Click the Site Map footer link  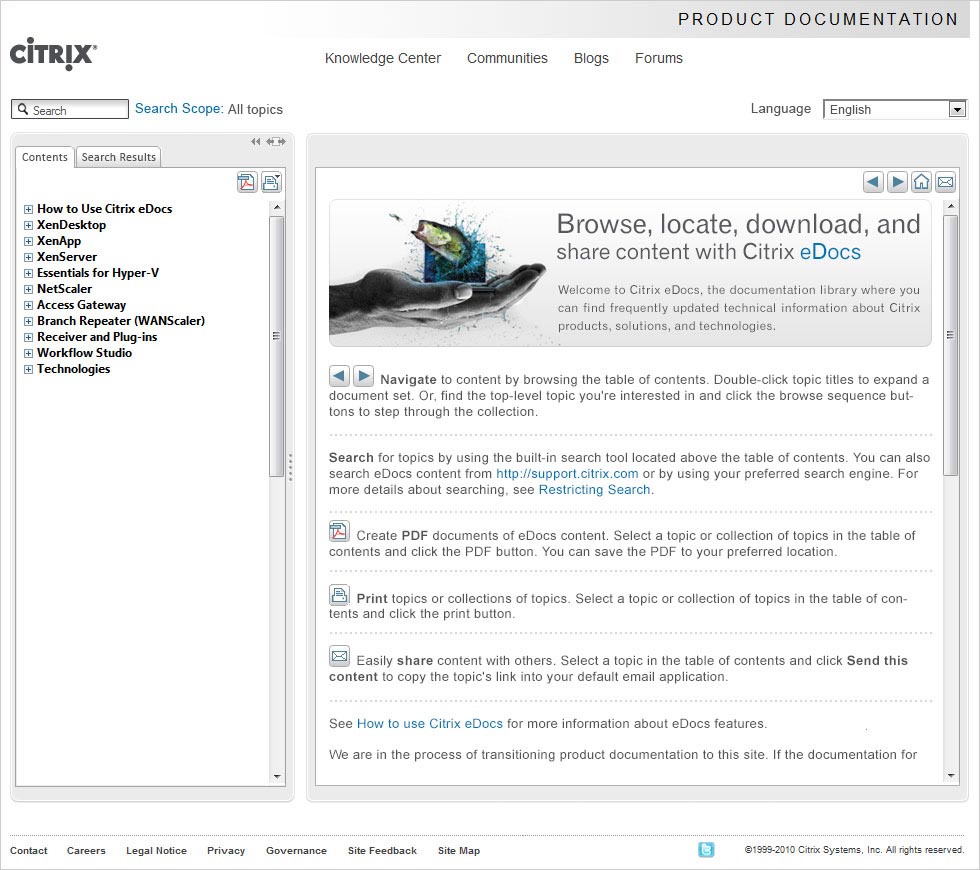pos(459,851)
